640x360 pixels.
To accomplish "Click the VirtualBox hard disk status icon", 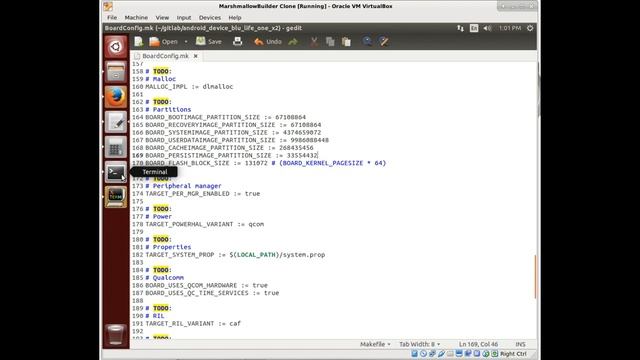I will [414, 354].
